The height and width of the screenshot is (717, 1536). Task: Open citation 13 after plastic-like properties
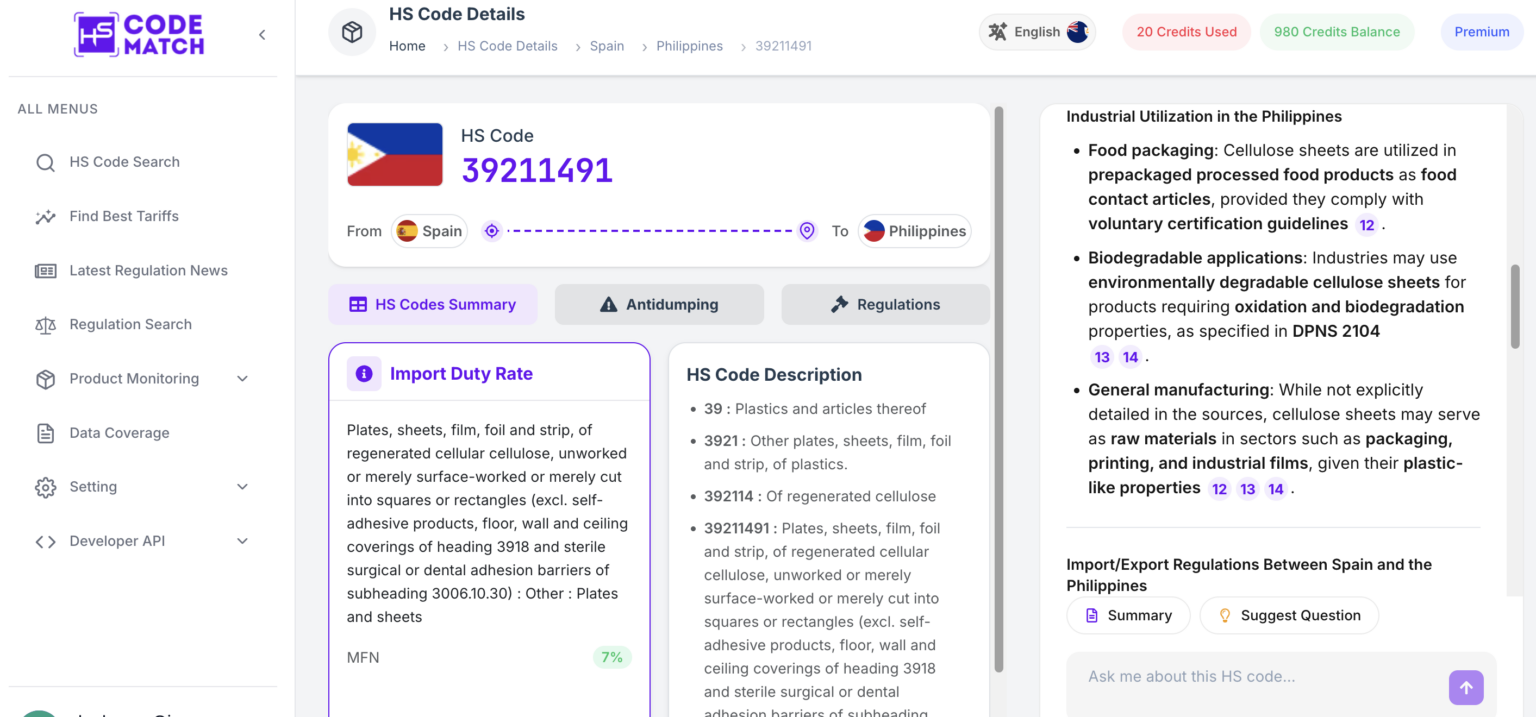pyautogui.click(x=1247, y=489)
